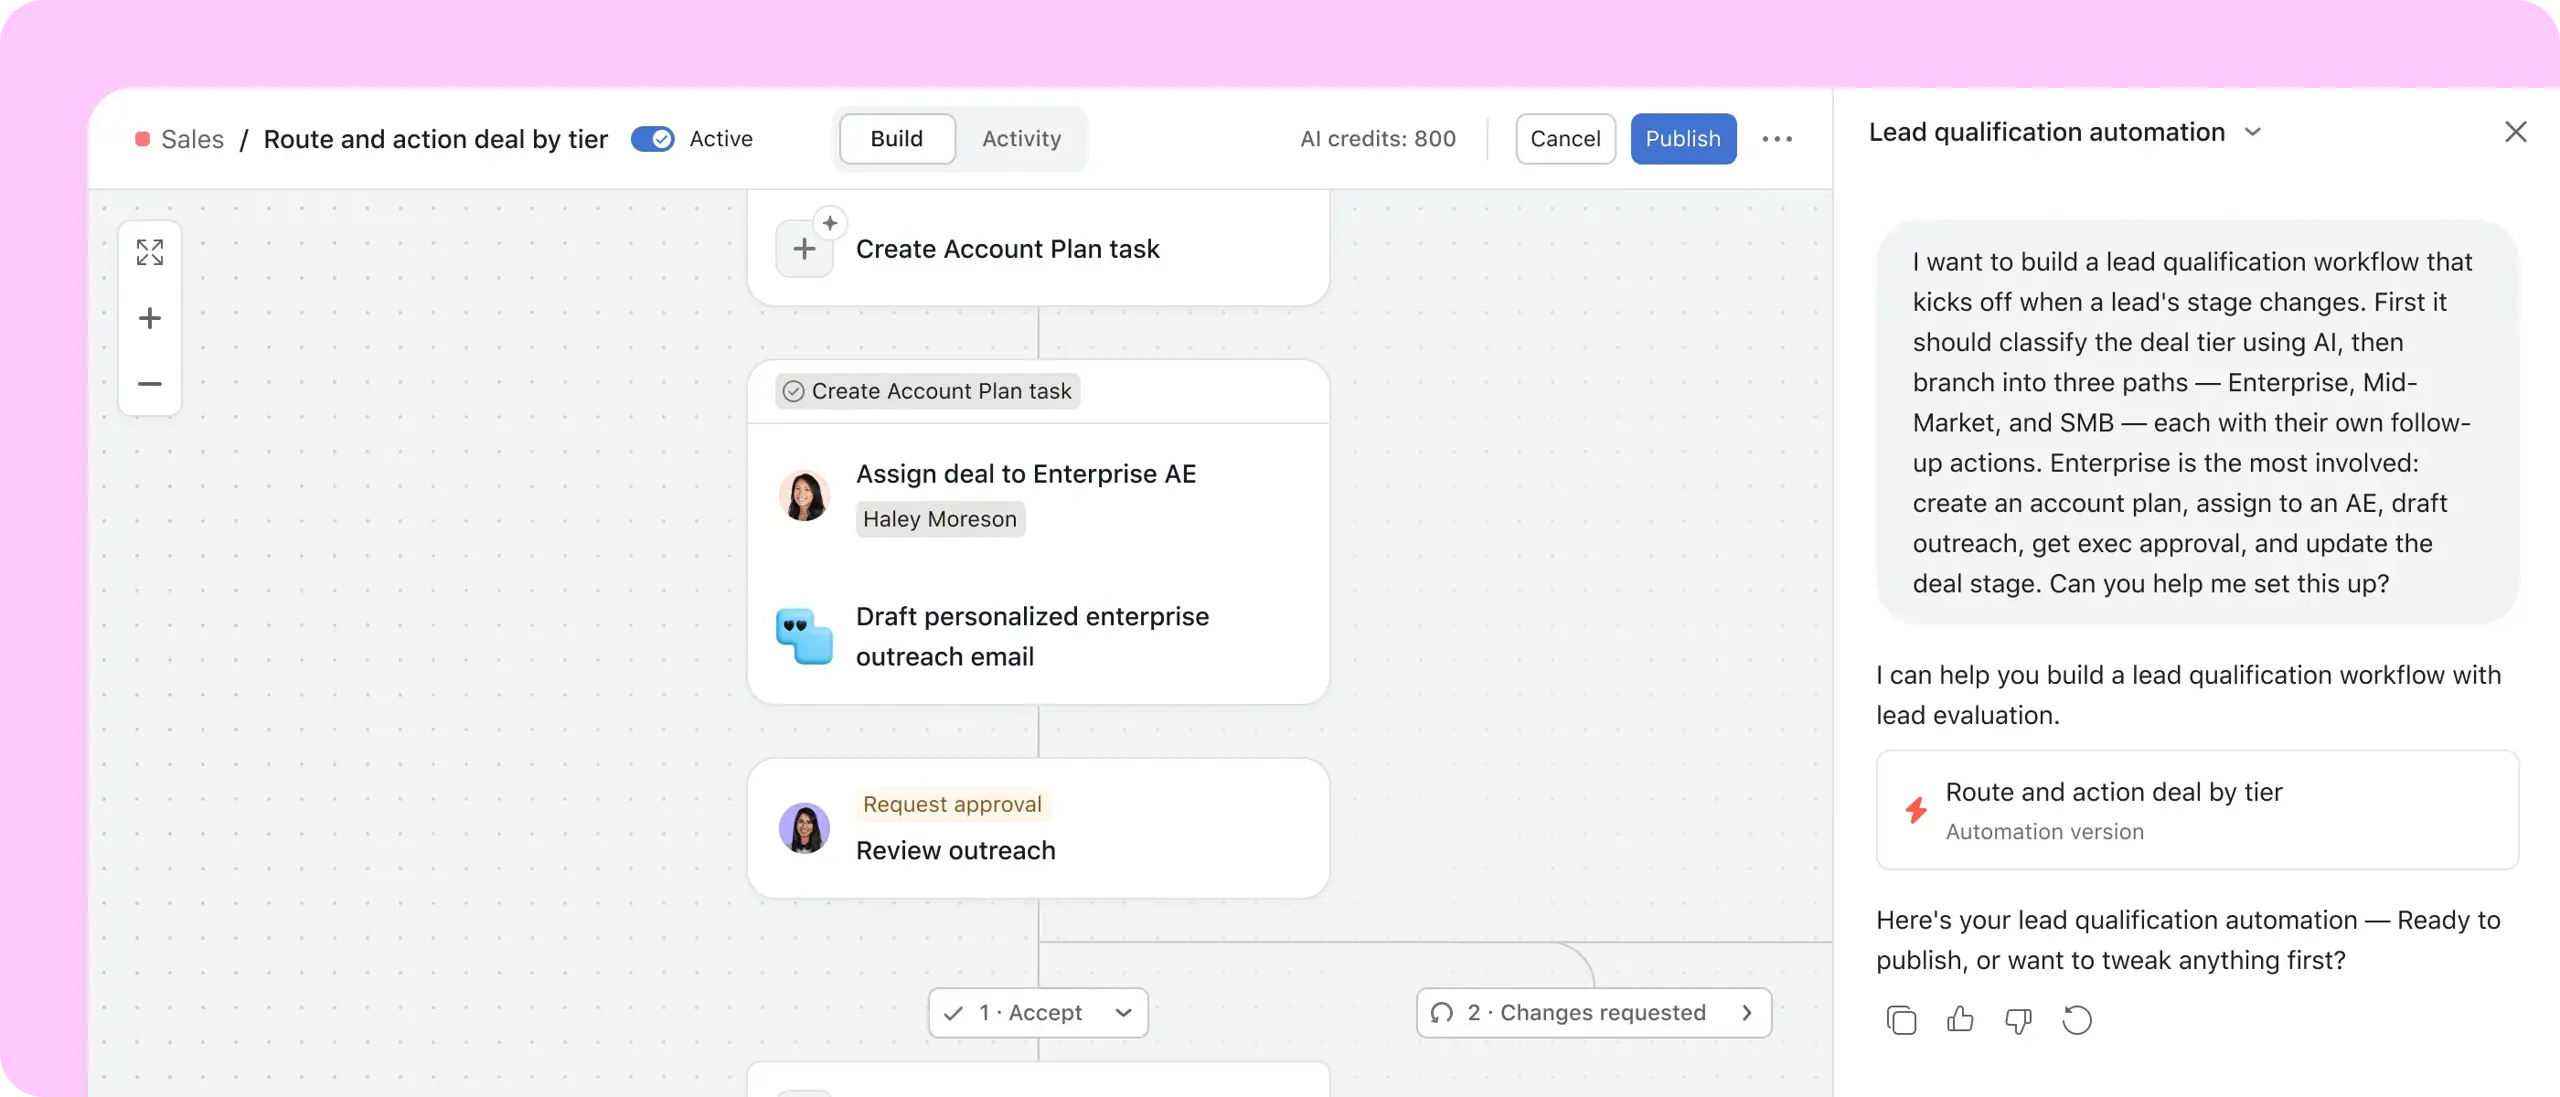Viewport: 2560px width, 1097px height.
Task: Publish the automation
Action: pyautogui.click(x=1683, y=139)
